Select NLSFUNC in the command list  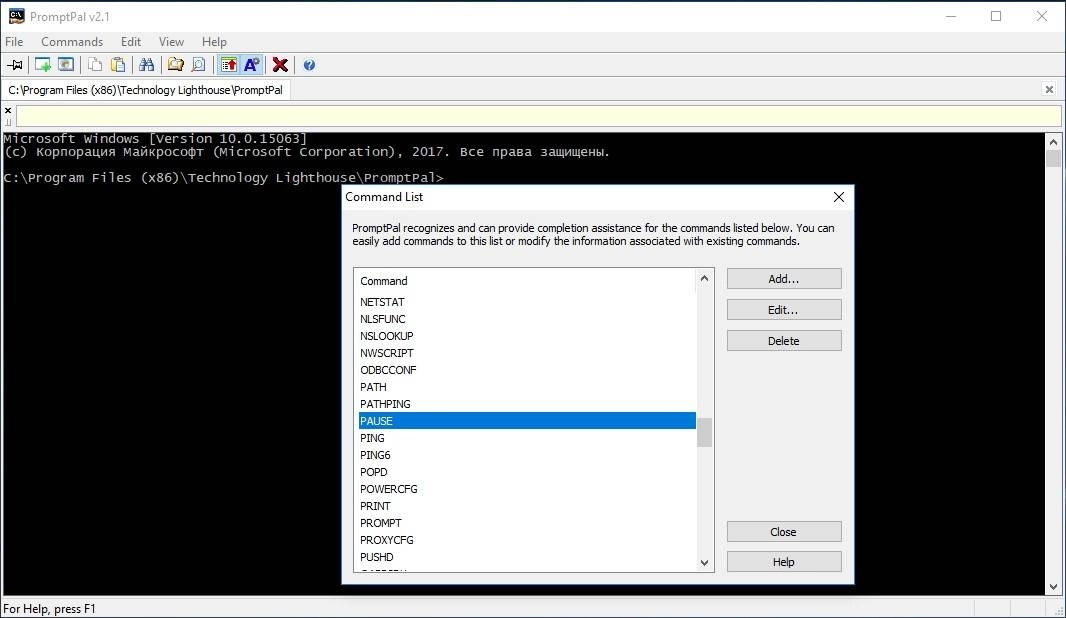coord(527,319)
